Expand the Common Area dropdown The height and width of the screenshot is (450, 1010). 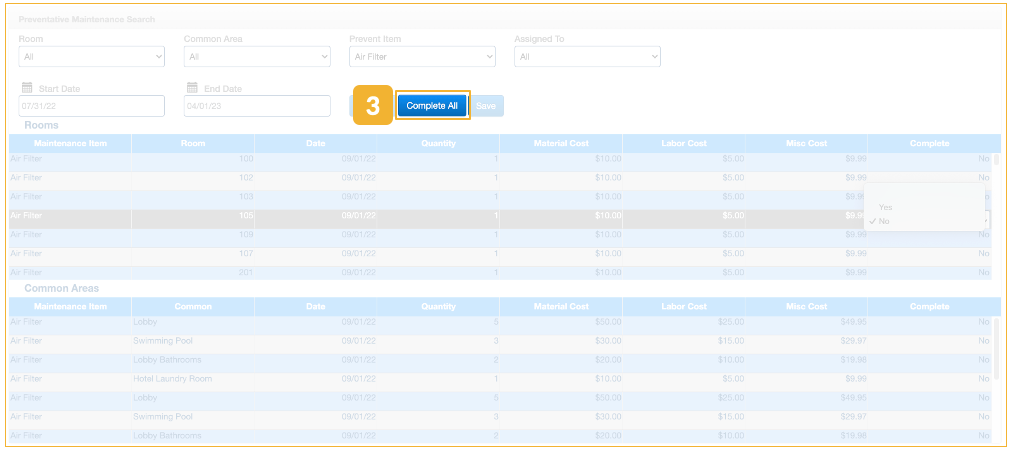click(x=257, y=57)
